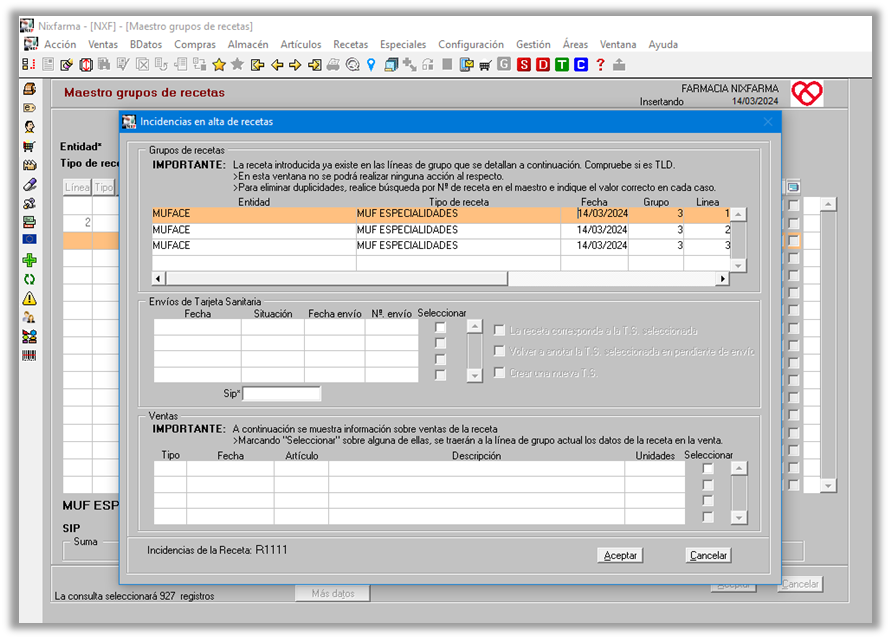Click Más datos button in background window

point(333,594)
